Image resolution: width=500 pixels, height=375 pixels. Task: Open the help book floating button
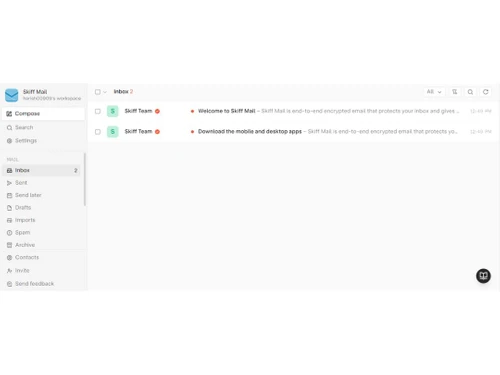483,276
